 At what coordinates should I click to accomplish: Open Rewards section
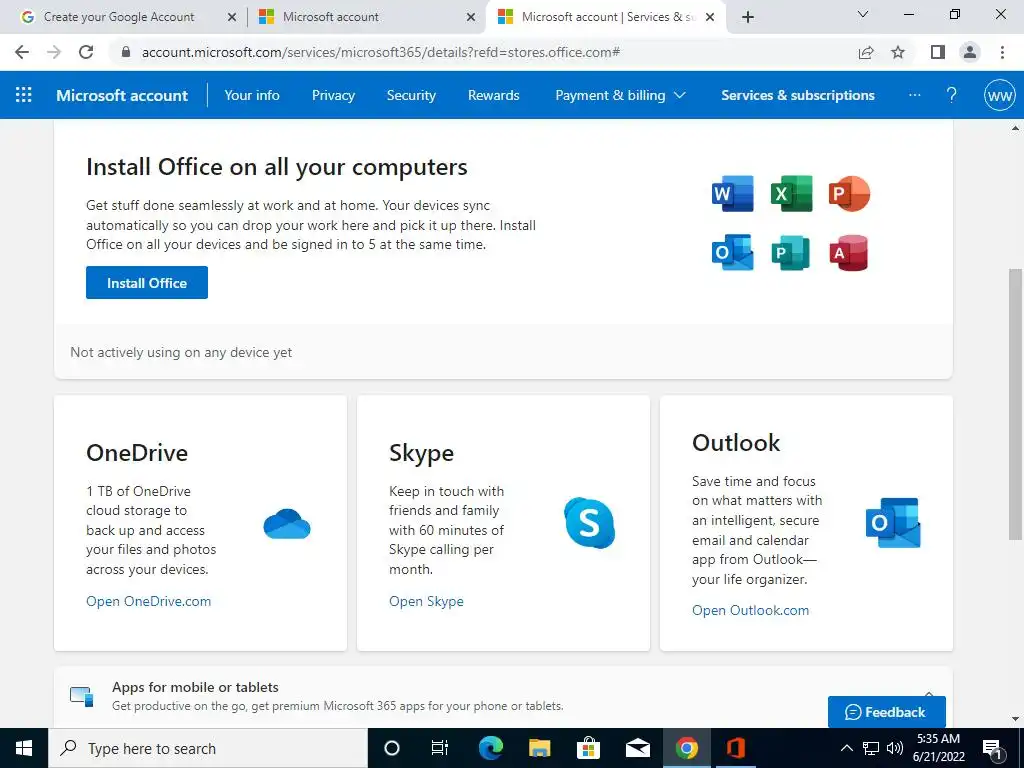pos(494,95)
